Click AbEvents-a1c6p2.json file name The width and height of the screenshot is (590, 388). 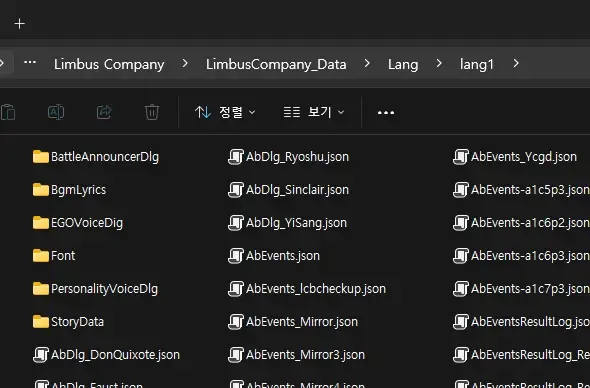(x=530, y=223)
